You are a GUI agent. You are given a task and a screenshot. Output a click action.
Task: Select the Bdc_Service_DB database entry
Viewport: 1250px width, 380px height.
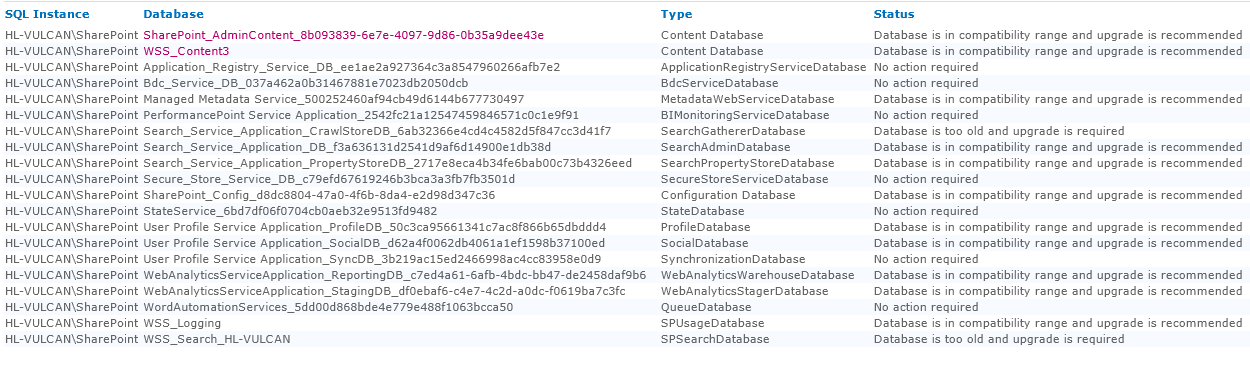coord(305,83)
